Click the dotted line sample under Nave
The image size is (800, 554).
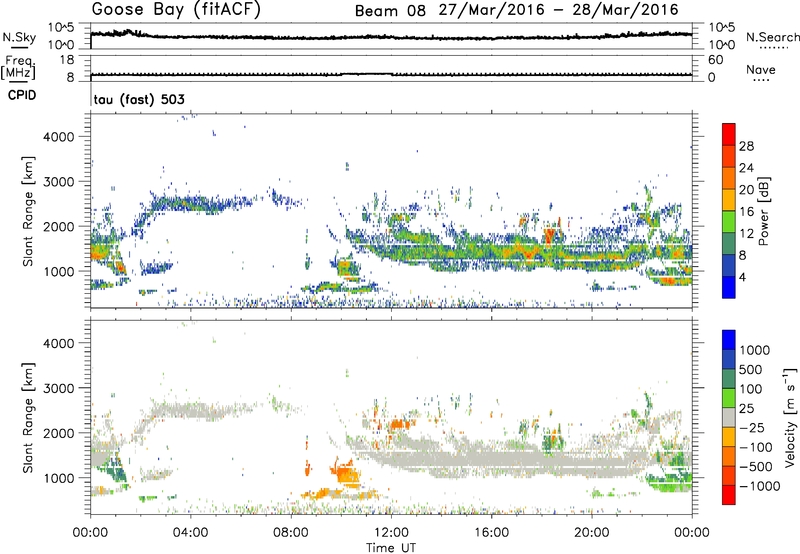click(761, 80)
